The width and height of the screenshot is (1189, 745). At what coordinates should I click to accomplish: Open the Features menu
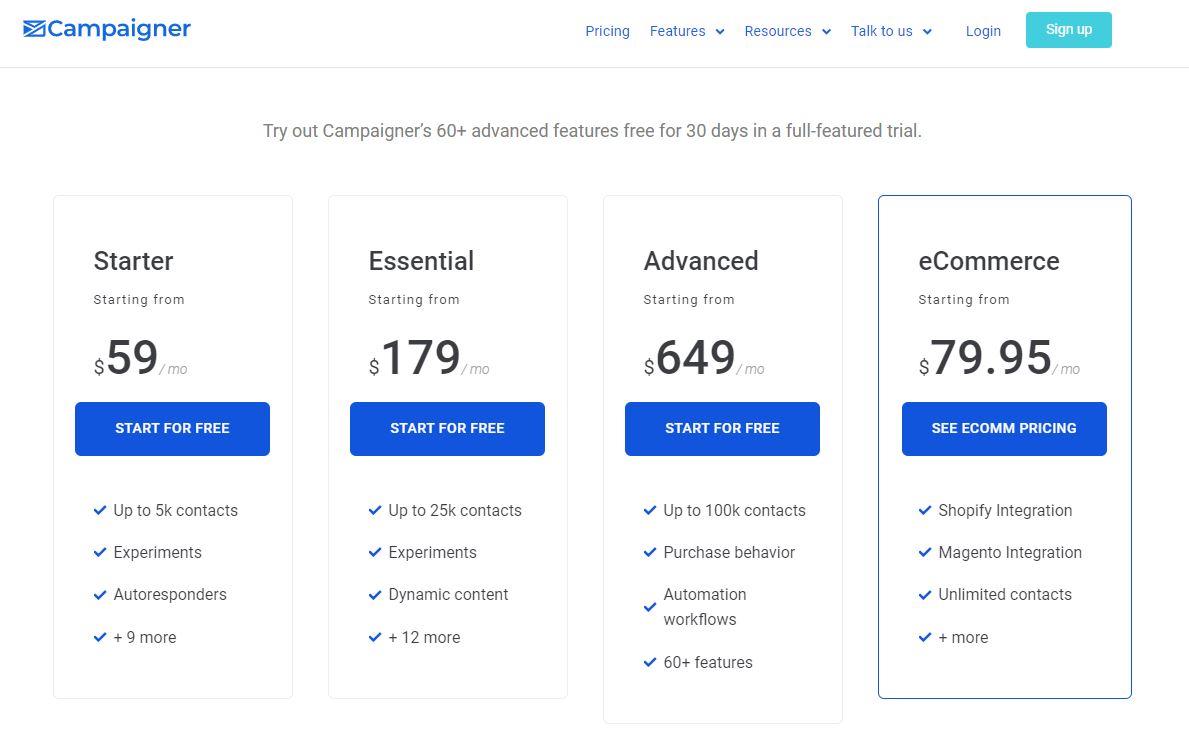[x=677, y=31]
